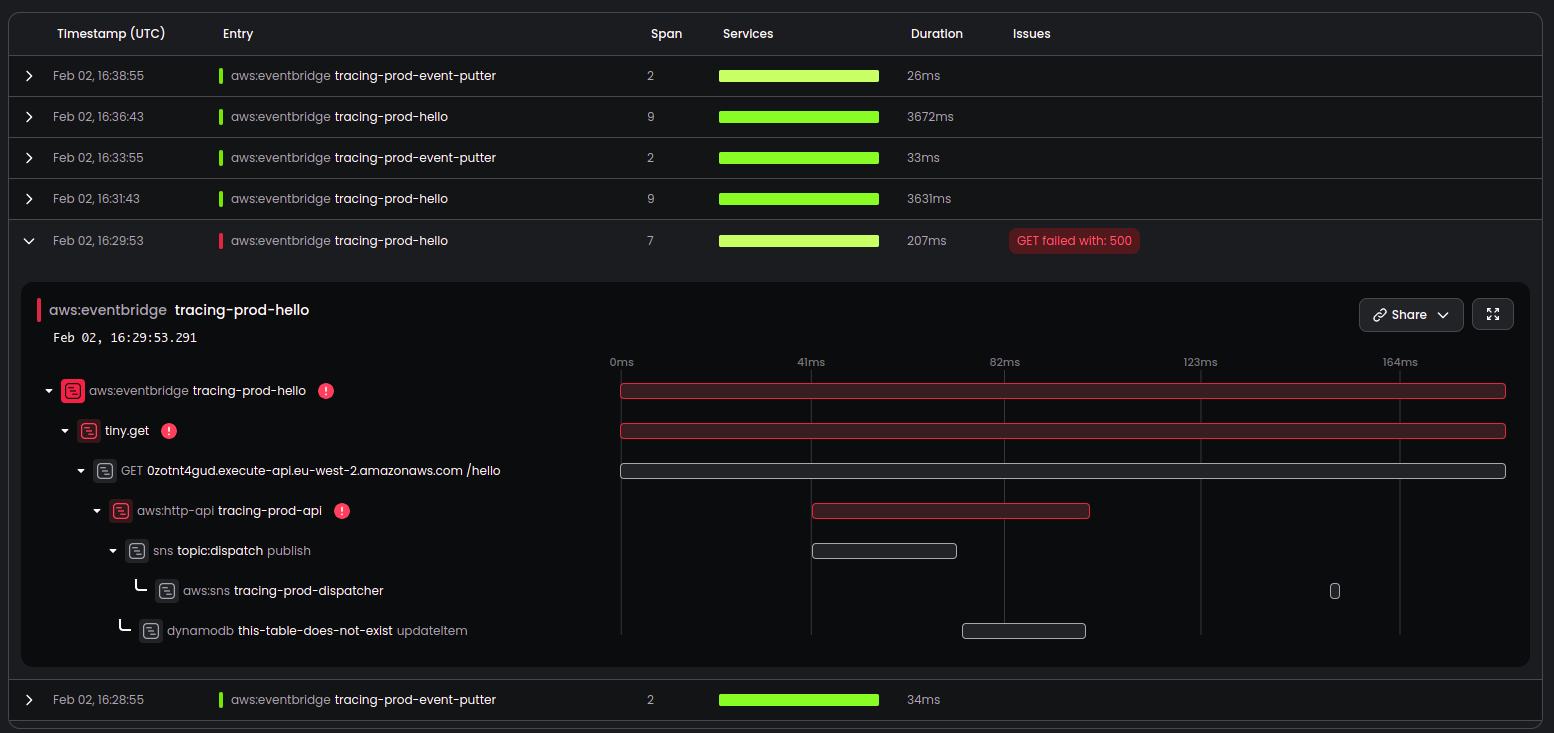
Task: Click the span icon beside aws:http-api tracing-prod-api
Action: click(121, 511)
